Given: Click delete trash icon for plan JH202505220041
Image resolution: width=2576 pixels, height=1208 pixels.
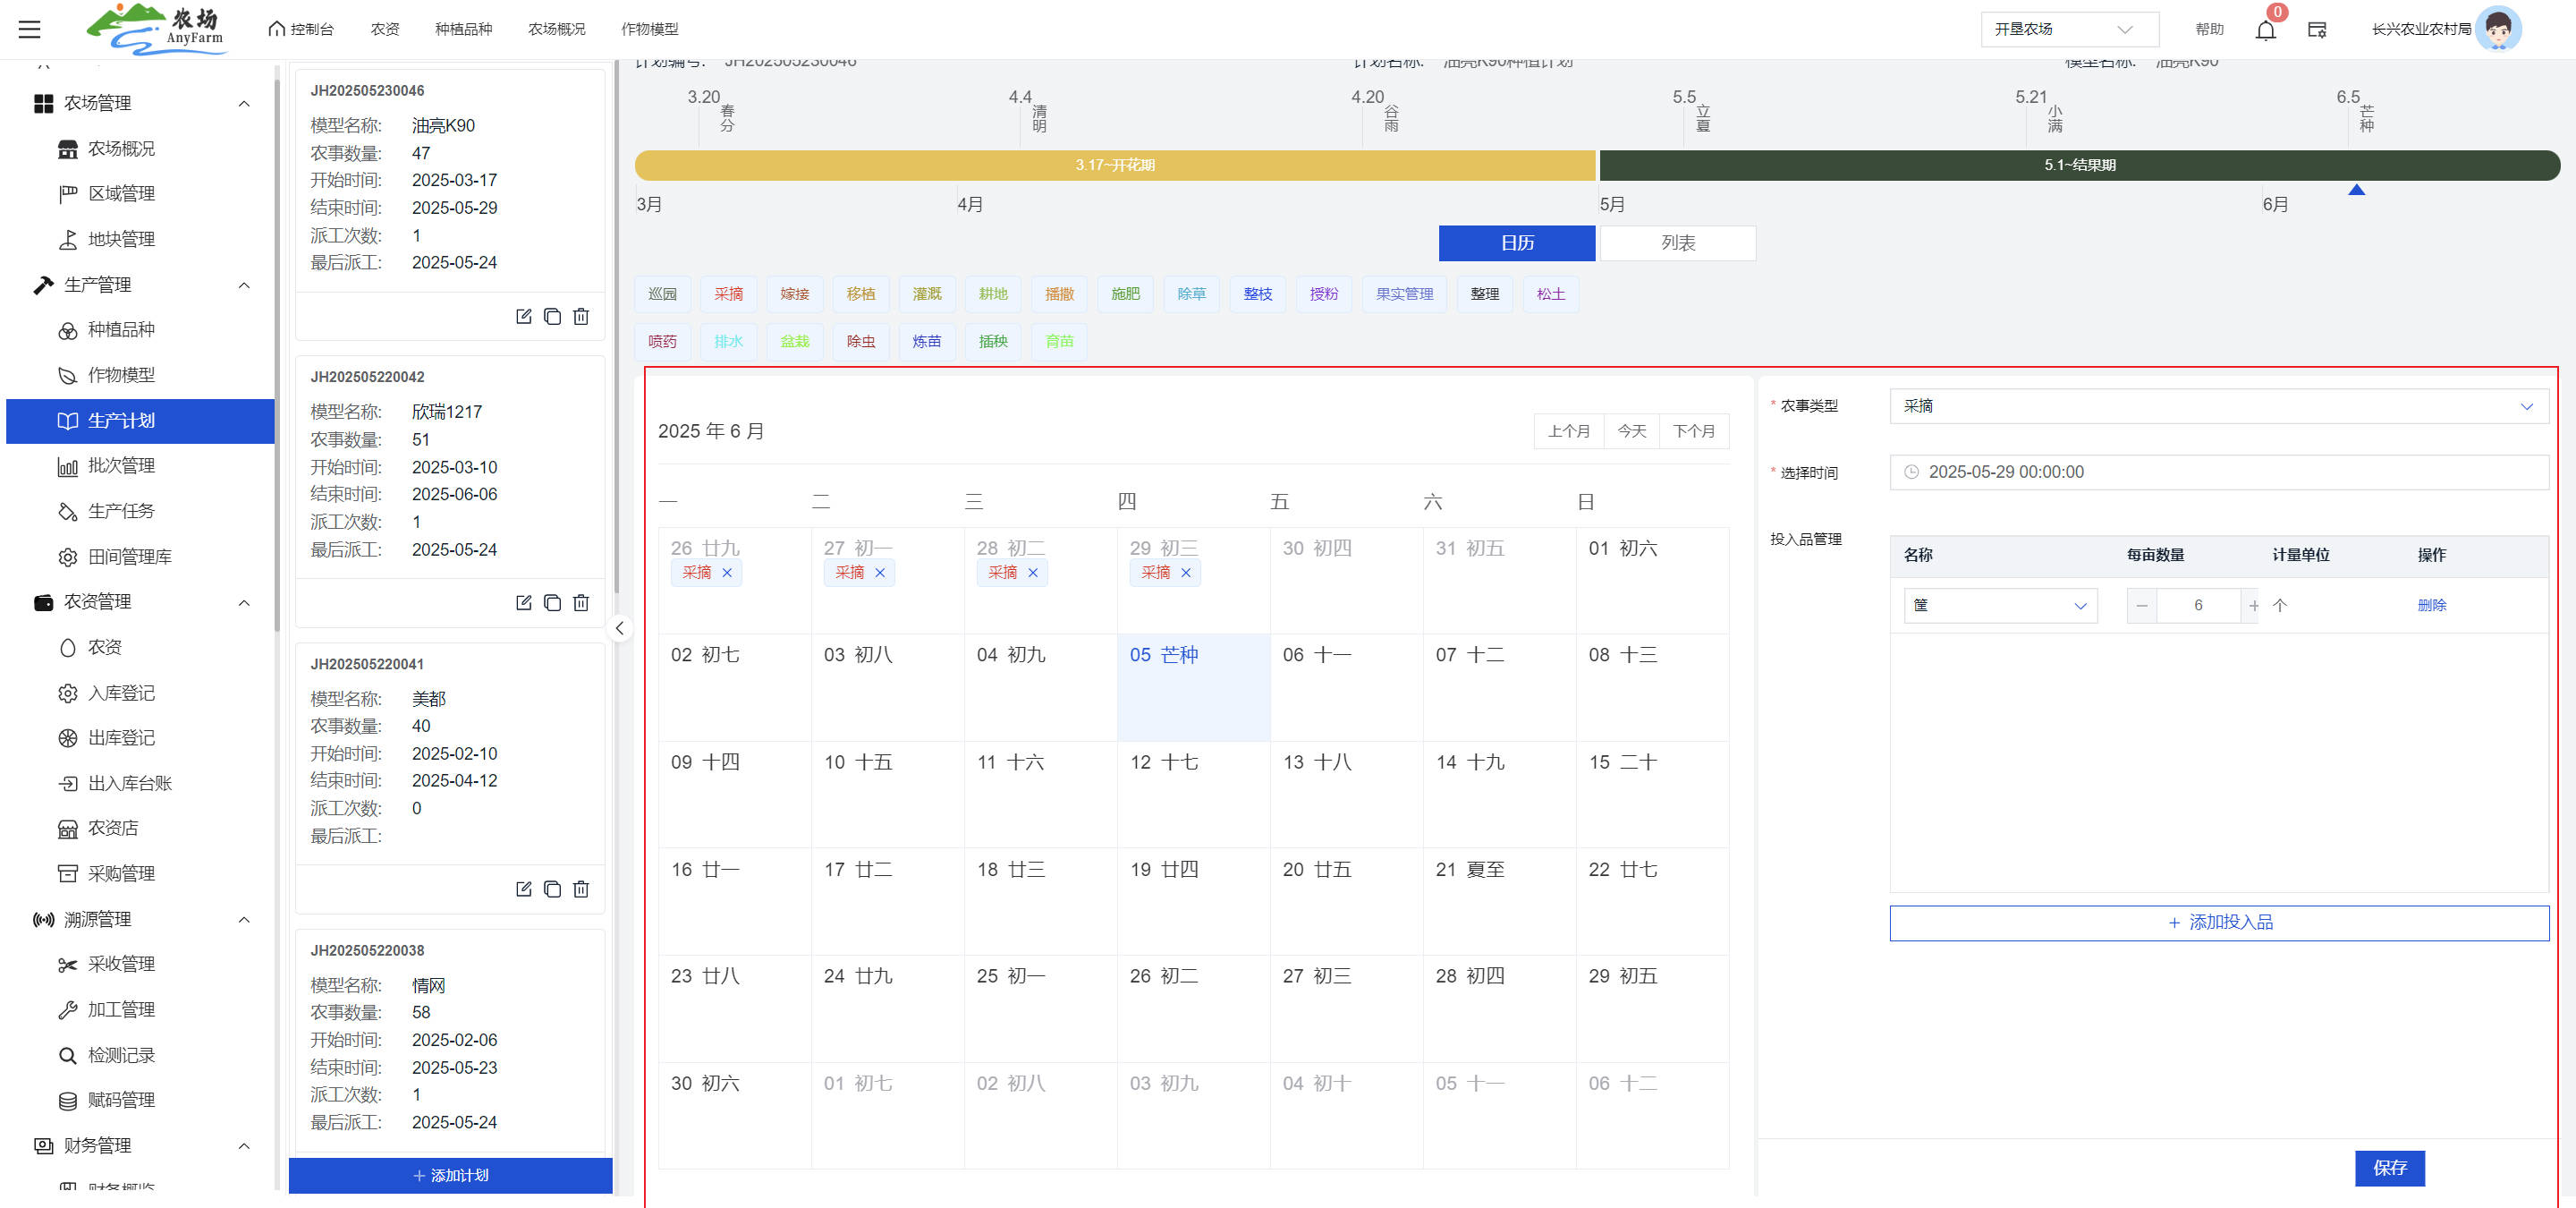Looking at the screenshot, I should coord(581,889).
